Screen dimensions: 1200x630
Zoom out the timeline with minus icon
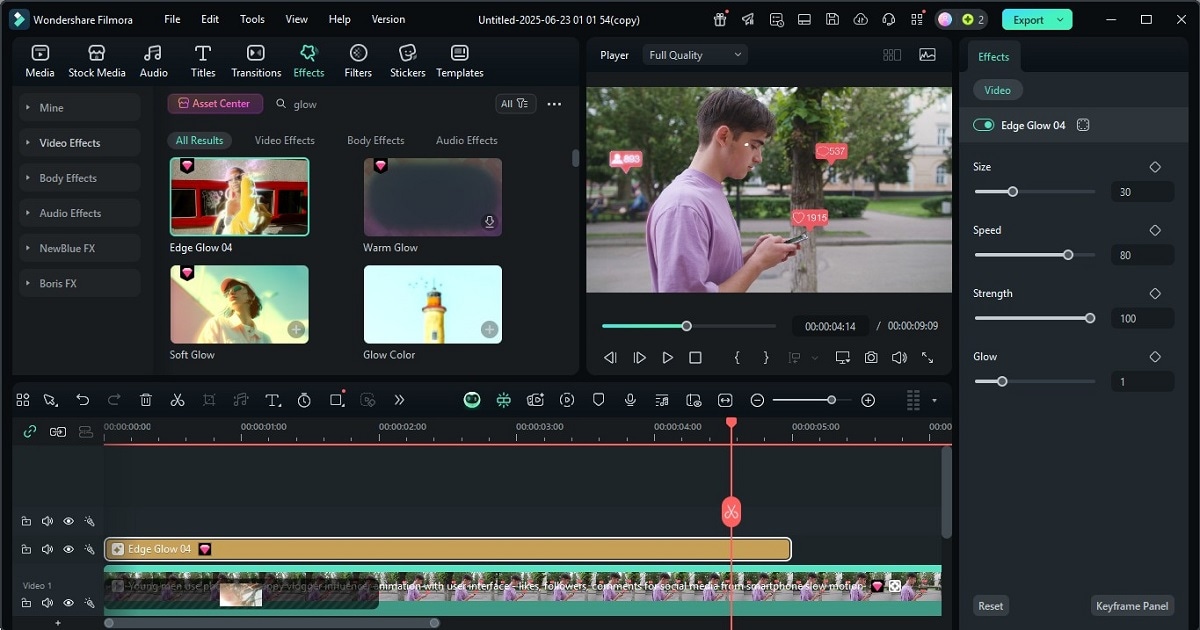[757, 400]
